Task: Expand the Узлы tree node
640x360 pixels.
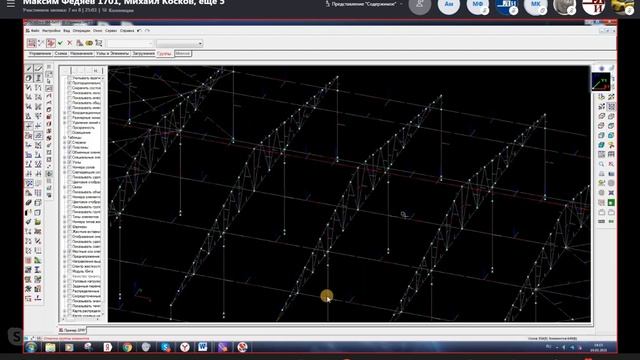Action: [64, 162]
